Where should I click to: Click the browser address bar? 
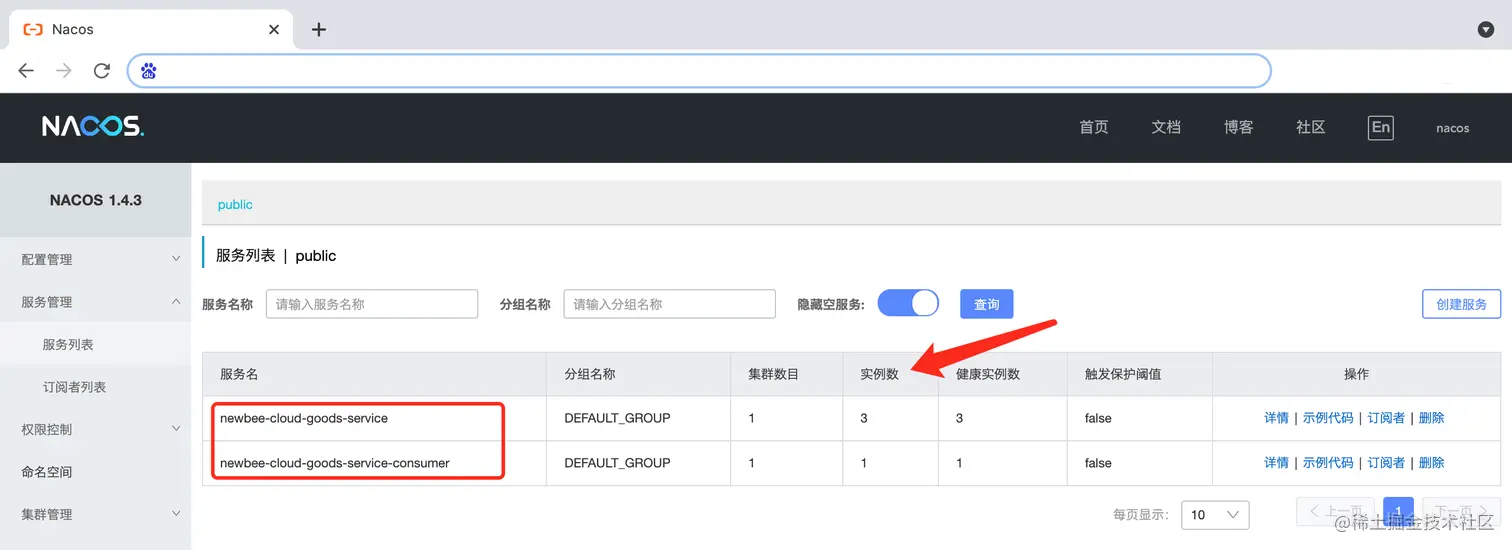pos(699,71)
